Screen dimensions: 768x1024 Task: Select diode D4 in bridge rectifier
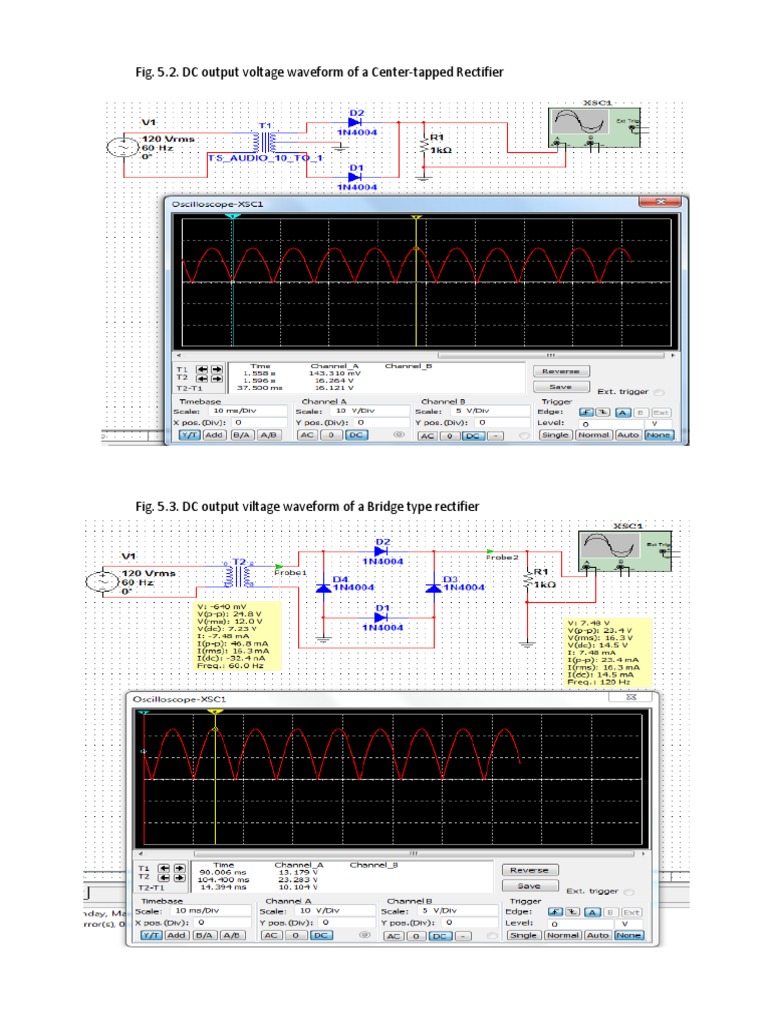pos(324,587)
